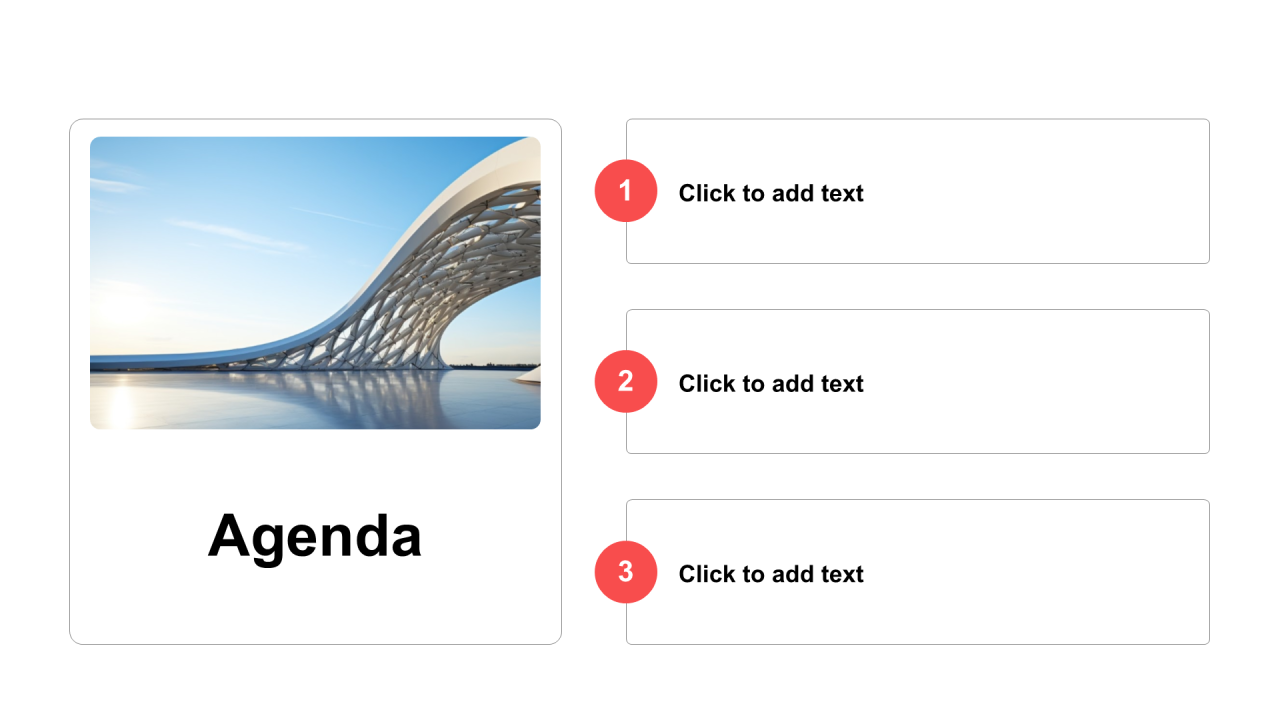The width and height of the screenshot is (1280, 720).
Task: Click the second "Click to add text" placeholder
Action: point(771,384)
